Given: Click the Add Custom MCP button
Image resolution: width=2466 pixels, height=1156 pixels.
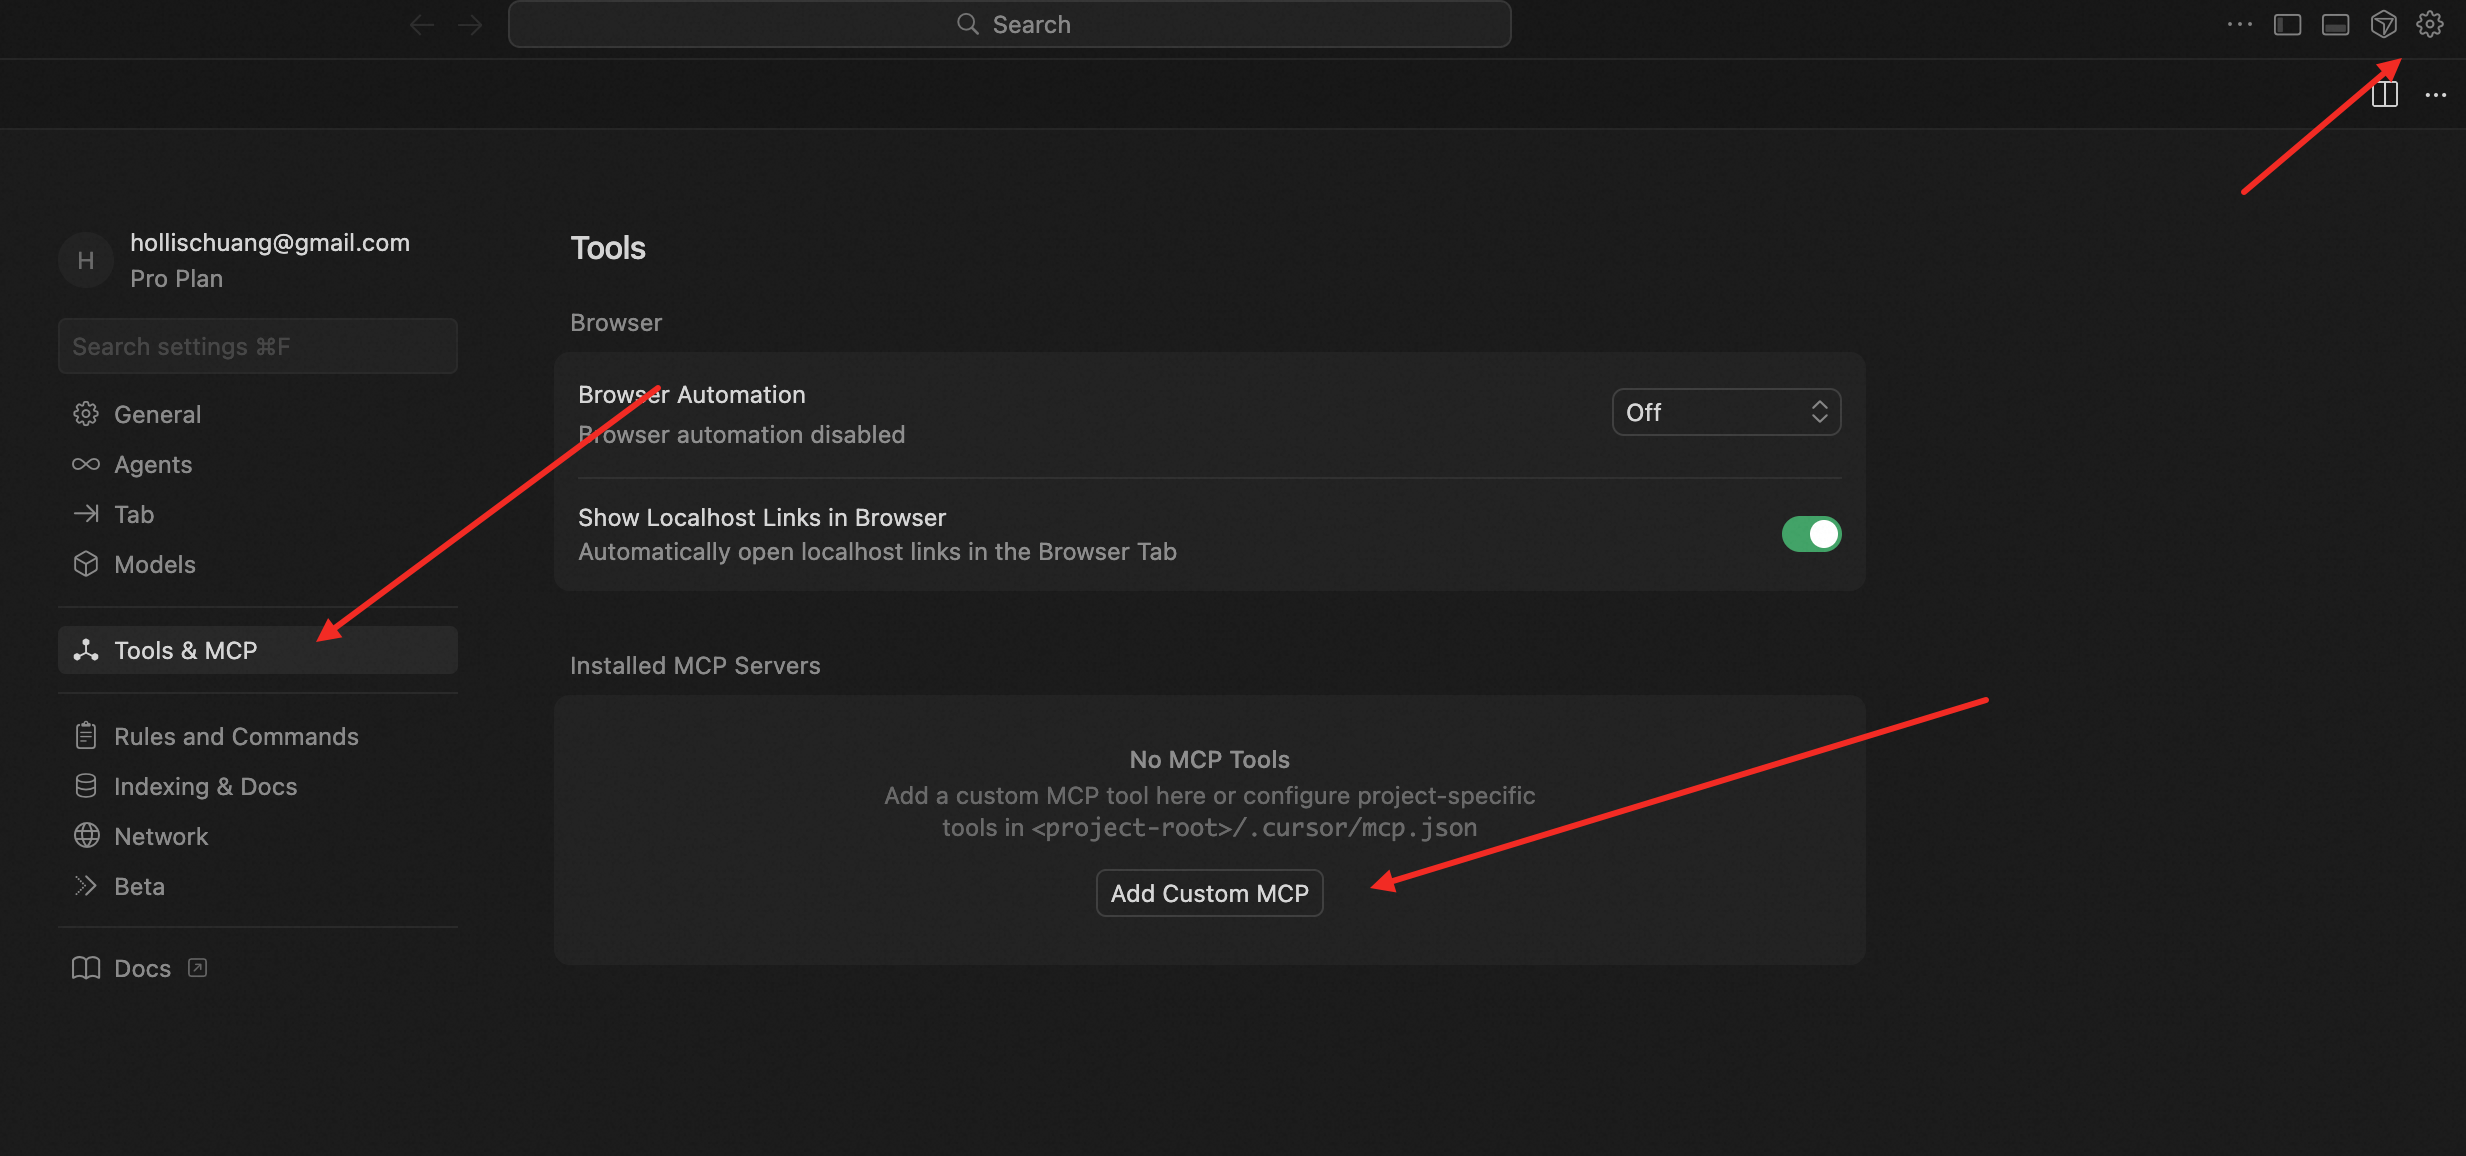Looking at the screenshot, I should 1209,893.
